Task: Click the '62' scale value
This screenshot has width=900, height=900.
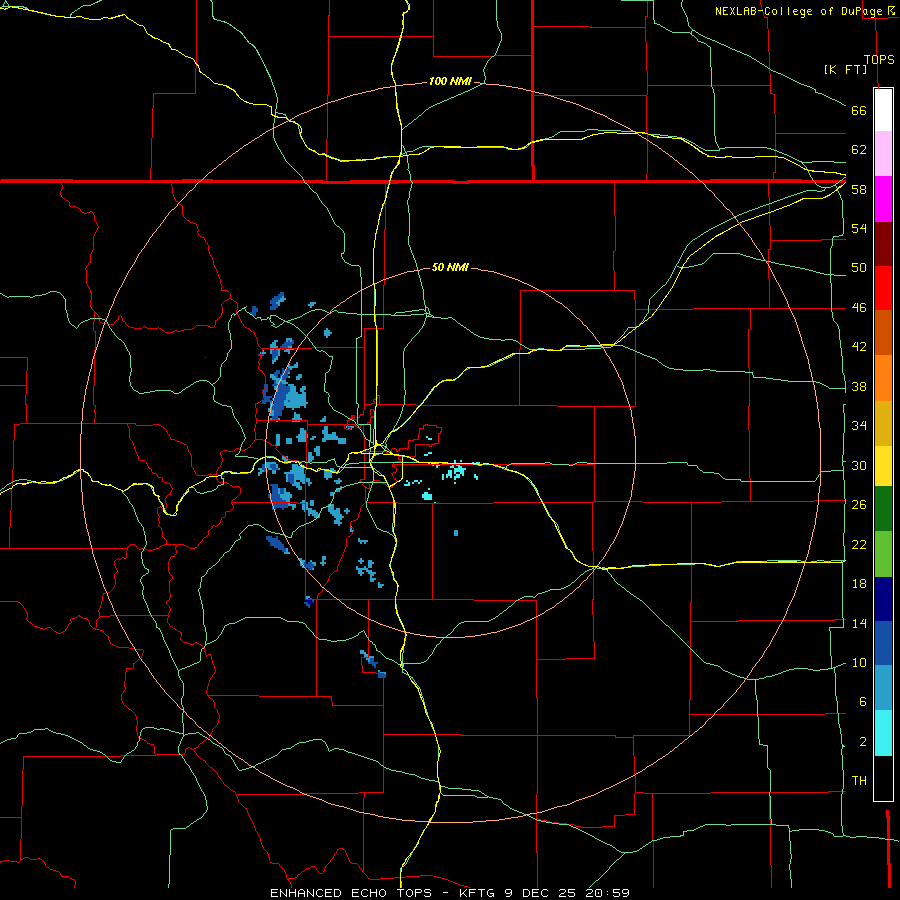Action: pos(859,150)
